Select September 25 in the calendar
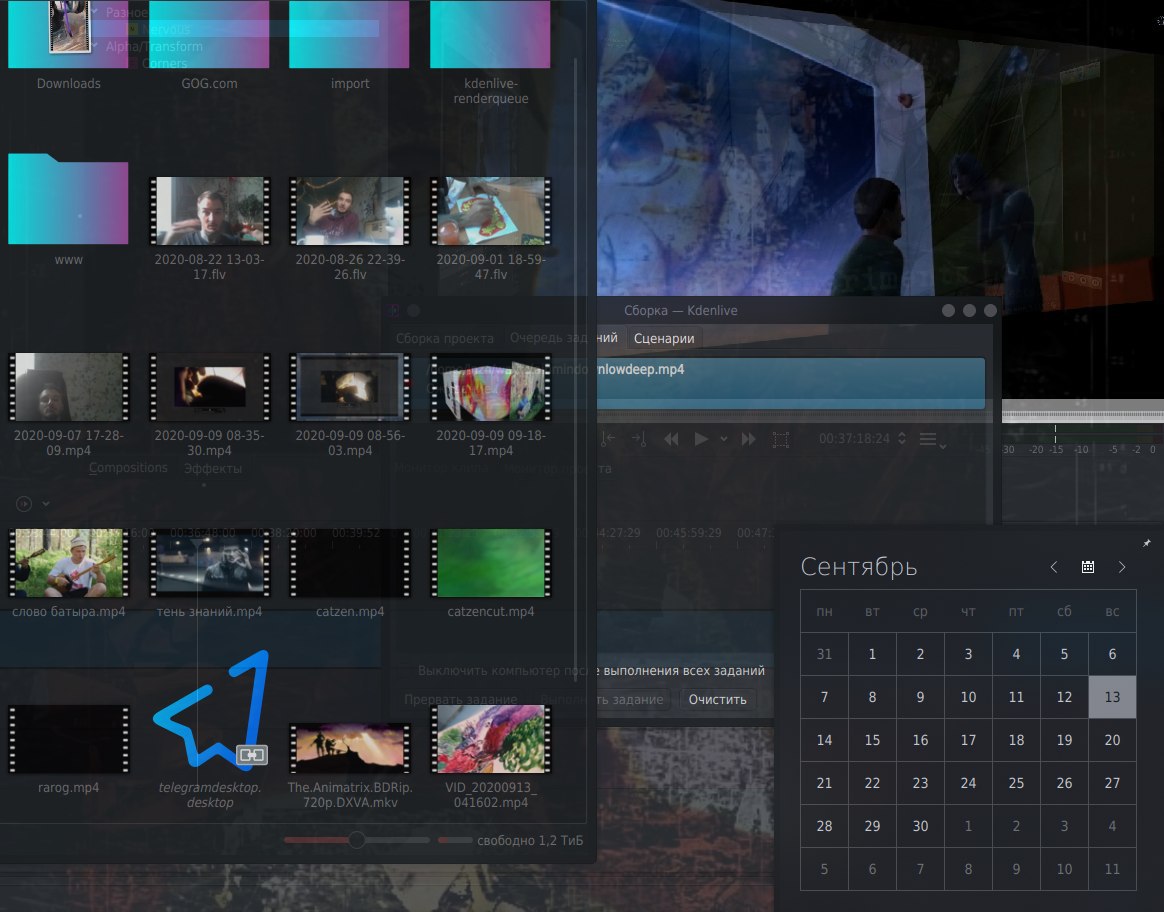Viewport: 1164px width, 912px height. pyautogui.click(x=1016, y=783)
